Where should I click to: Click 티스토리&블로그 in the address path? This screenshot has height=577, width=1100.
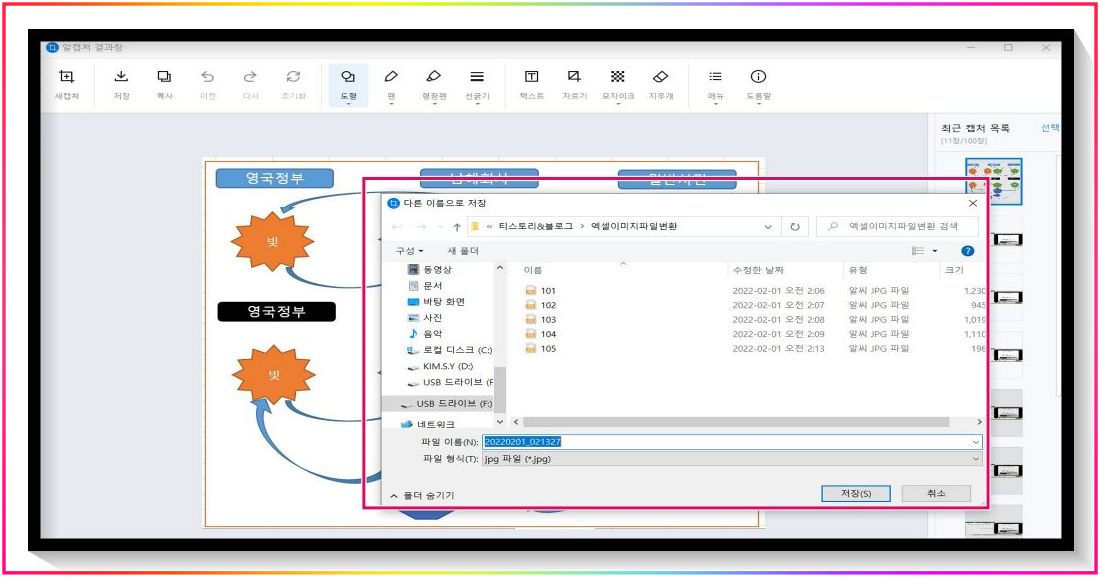(535, 226)
